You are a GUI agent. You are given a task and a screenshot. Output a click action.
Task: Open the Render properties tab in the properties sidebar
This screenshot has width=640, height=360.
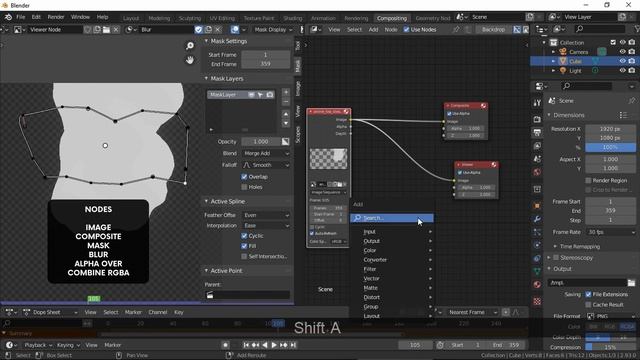537,119
